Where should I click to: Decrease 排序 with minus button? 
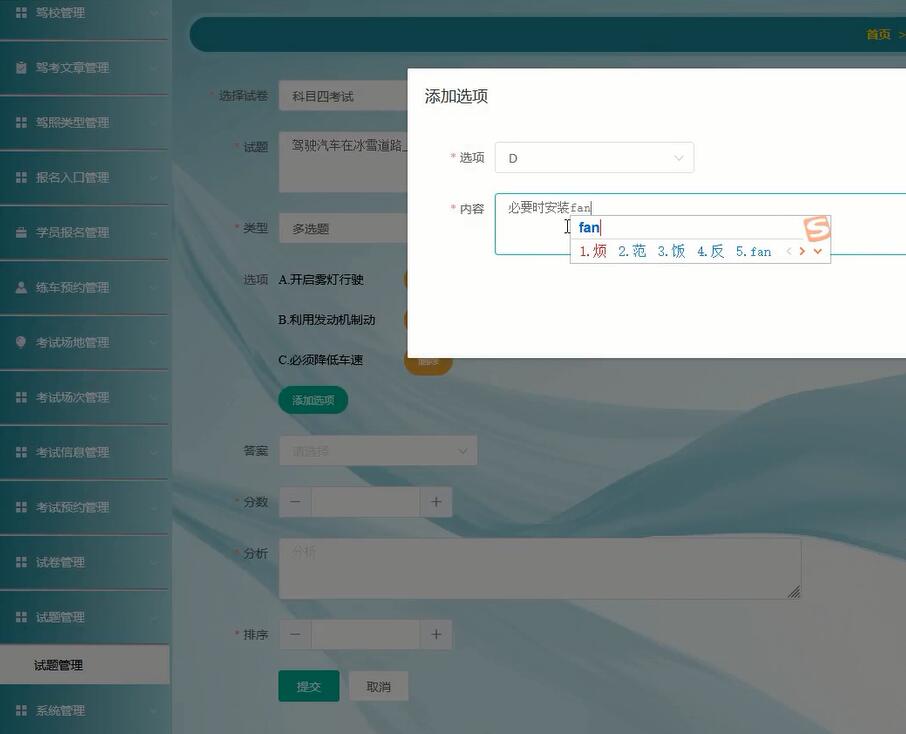pyautogui.click(x=295, y=635)
